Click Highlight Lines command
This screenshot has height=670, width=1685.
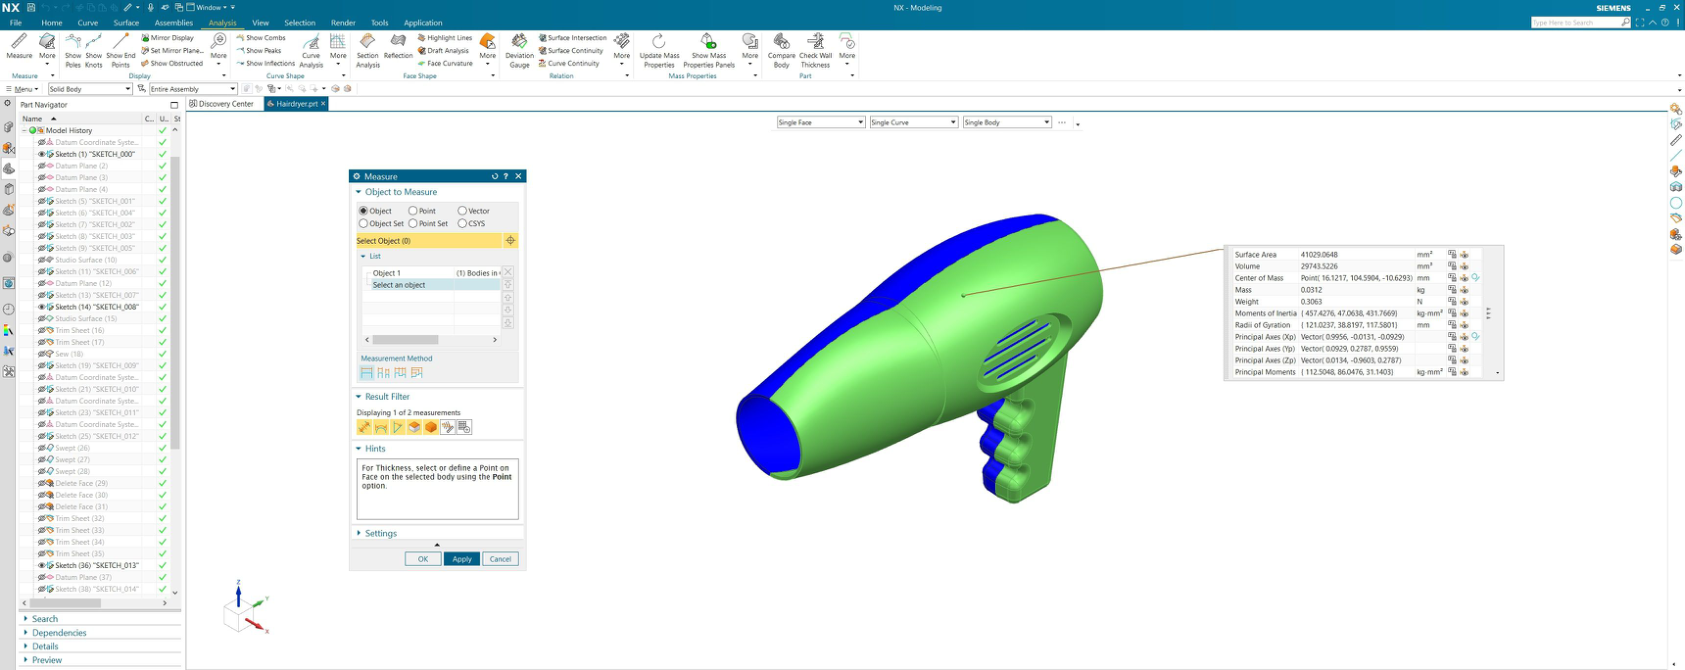click(x=445, y=38)
